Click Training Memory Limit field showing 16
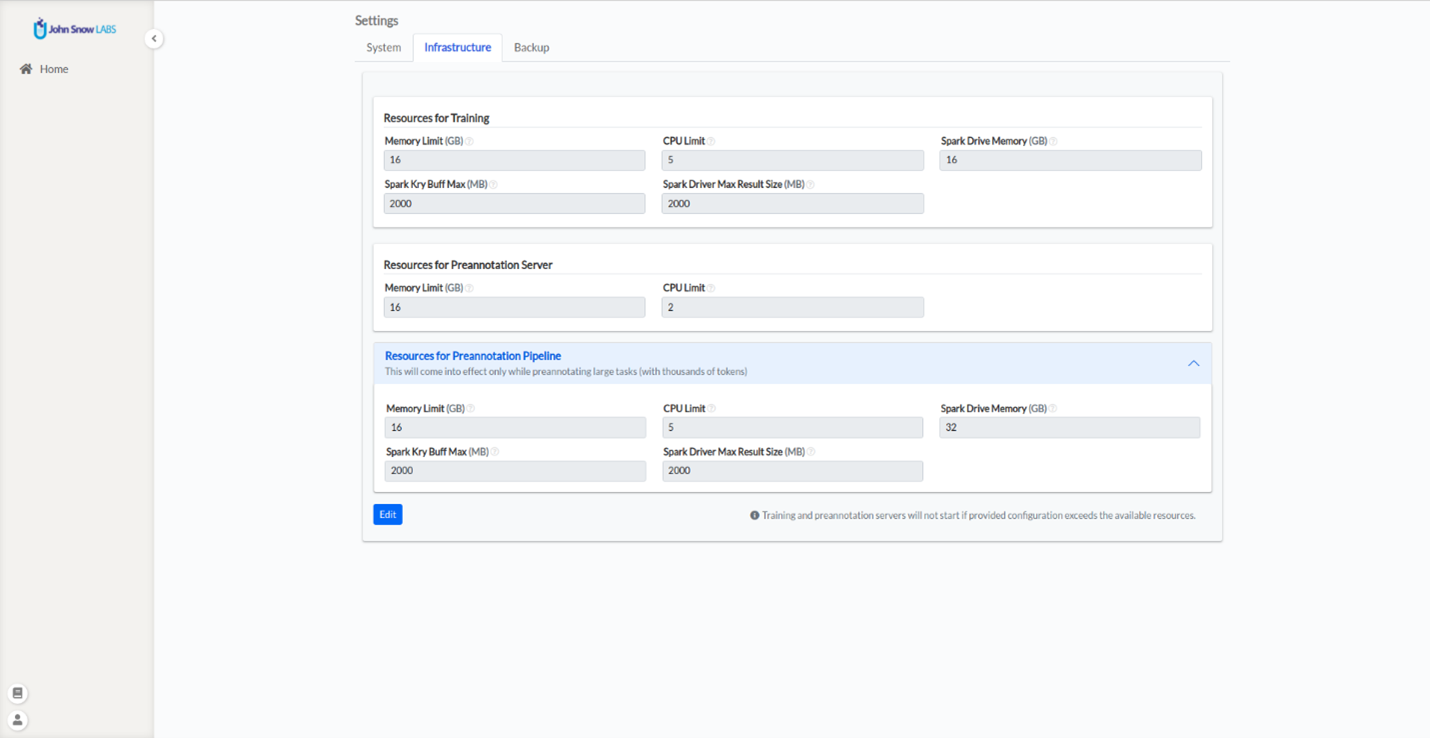The image size is (1430, 738). [515, 160]
